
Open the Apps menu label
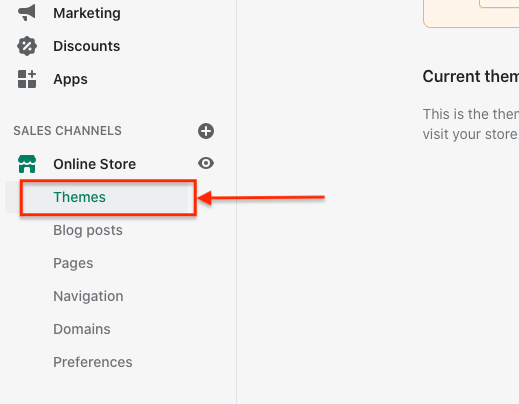coord(70,79)
